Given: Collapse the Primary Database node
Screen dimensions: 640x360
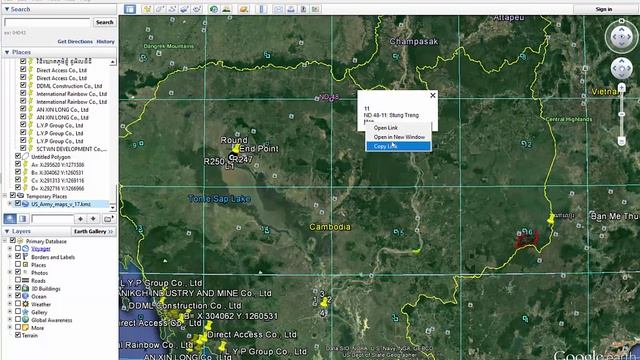Looking at the screenshot, I should pyautogui.click(x=5, y=241).
